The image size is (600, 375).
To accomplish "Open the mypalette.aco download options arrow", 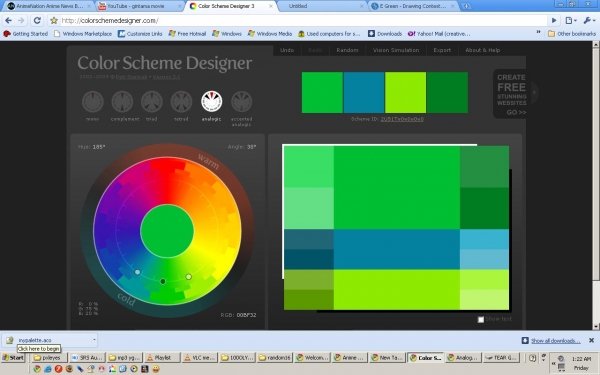I will [x=94, y=340].
